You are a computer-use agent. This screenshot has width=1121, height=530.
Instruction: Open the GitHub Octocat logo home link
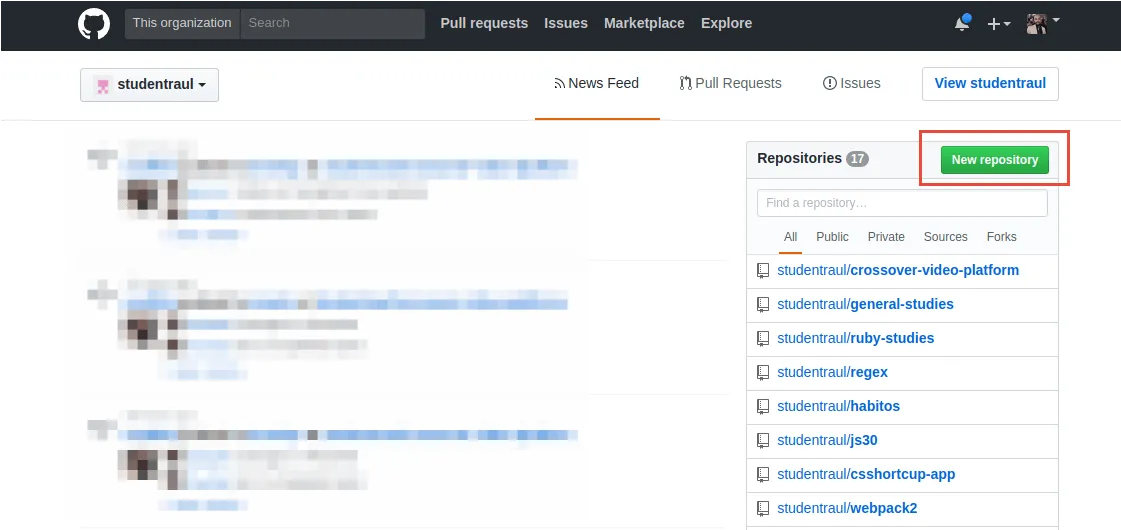tap(94, 24)
